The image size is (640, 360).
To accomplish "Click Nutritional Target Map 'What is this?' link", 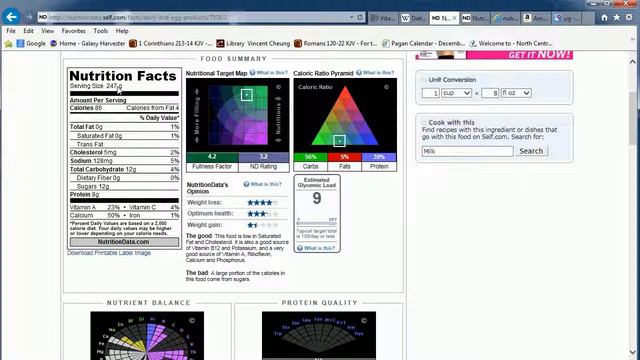I will (269, 73).
